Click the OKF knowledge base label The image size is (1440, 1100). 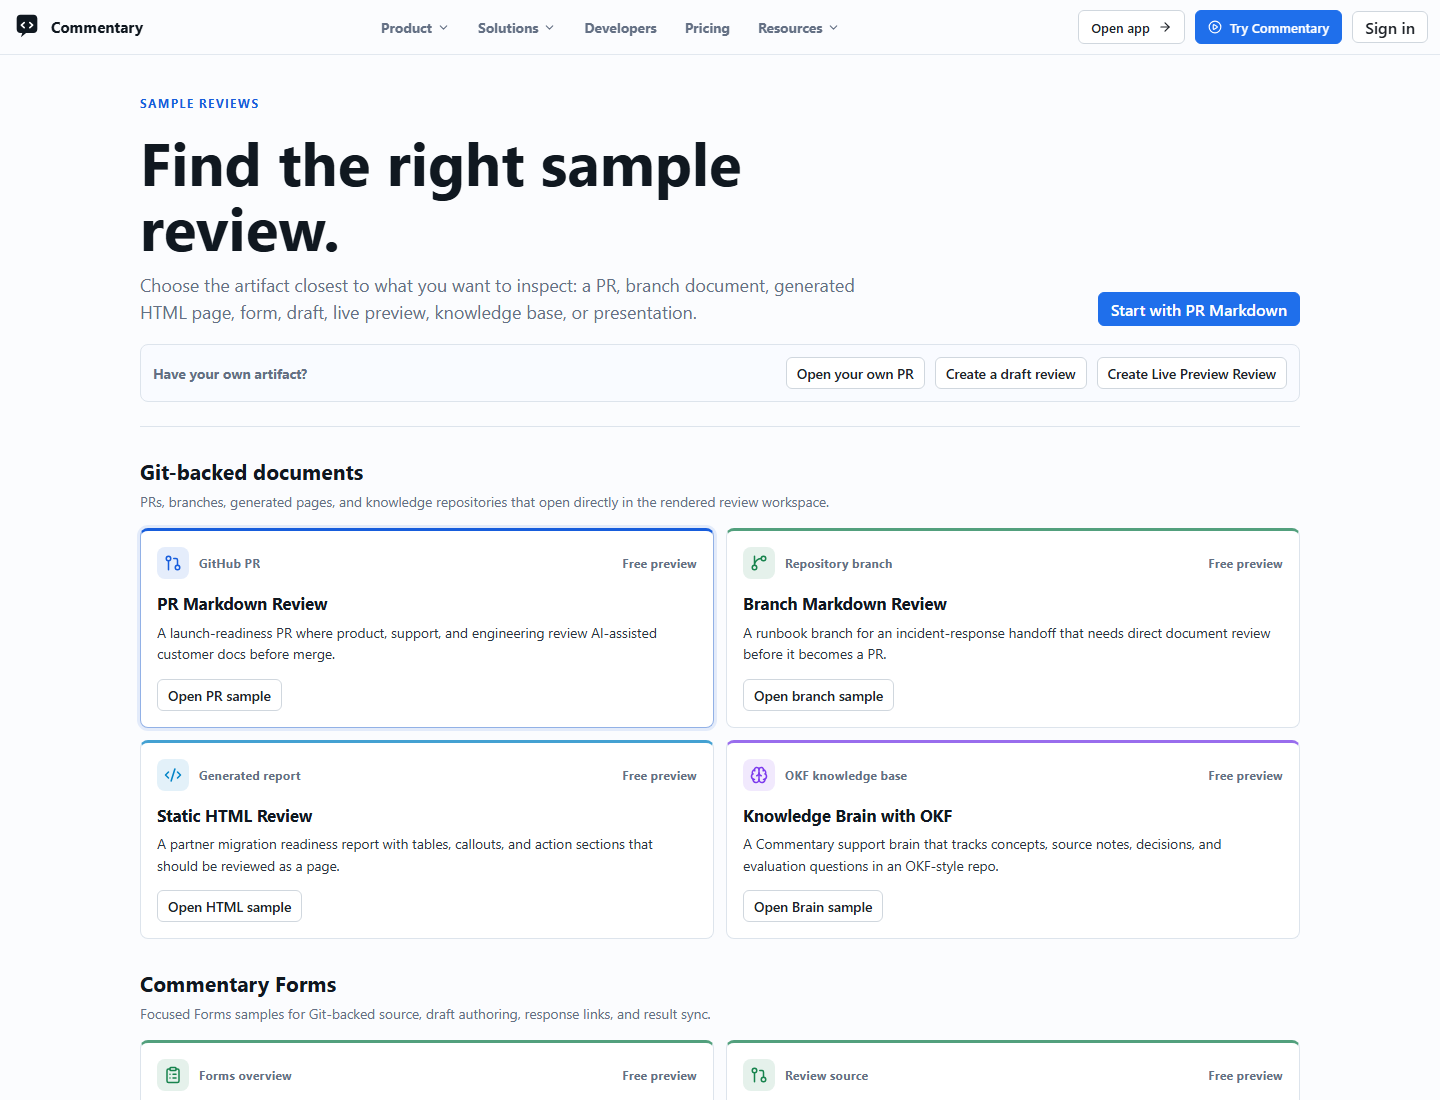tap(845, 775)
